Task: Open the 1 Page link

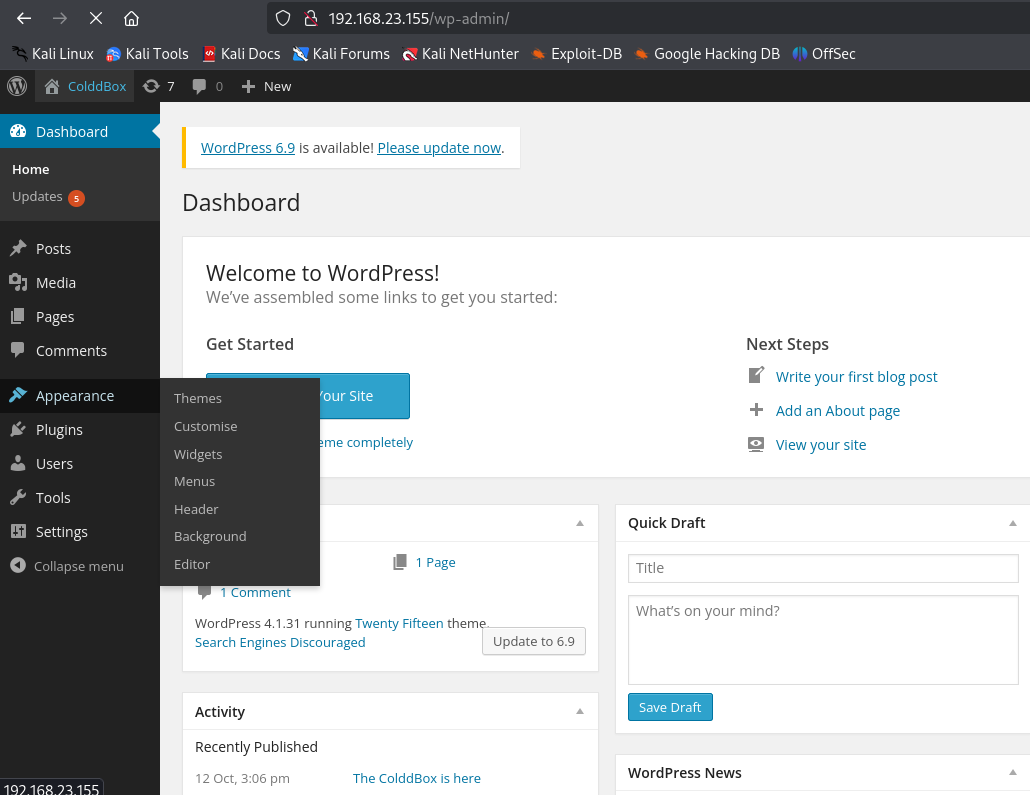Action: point(435,562)
